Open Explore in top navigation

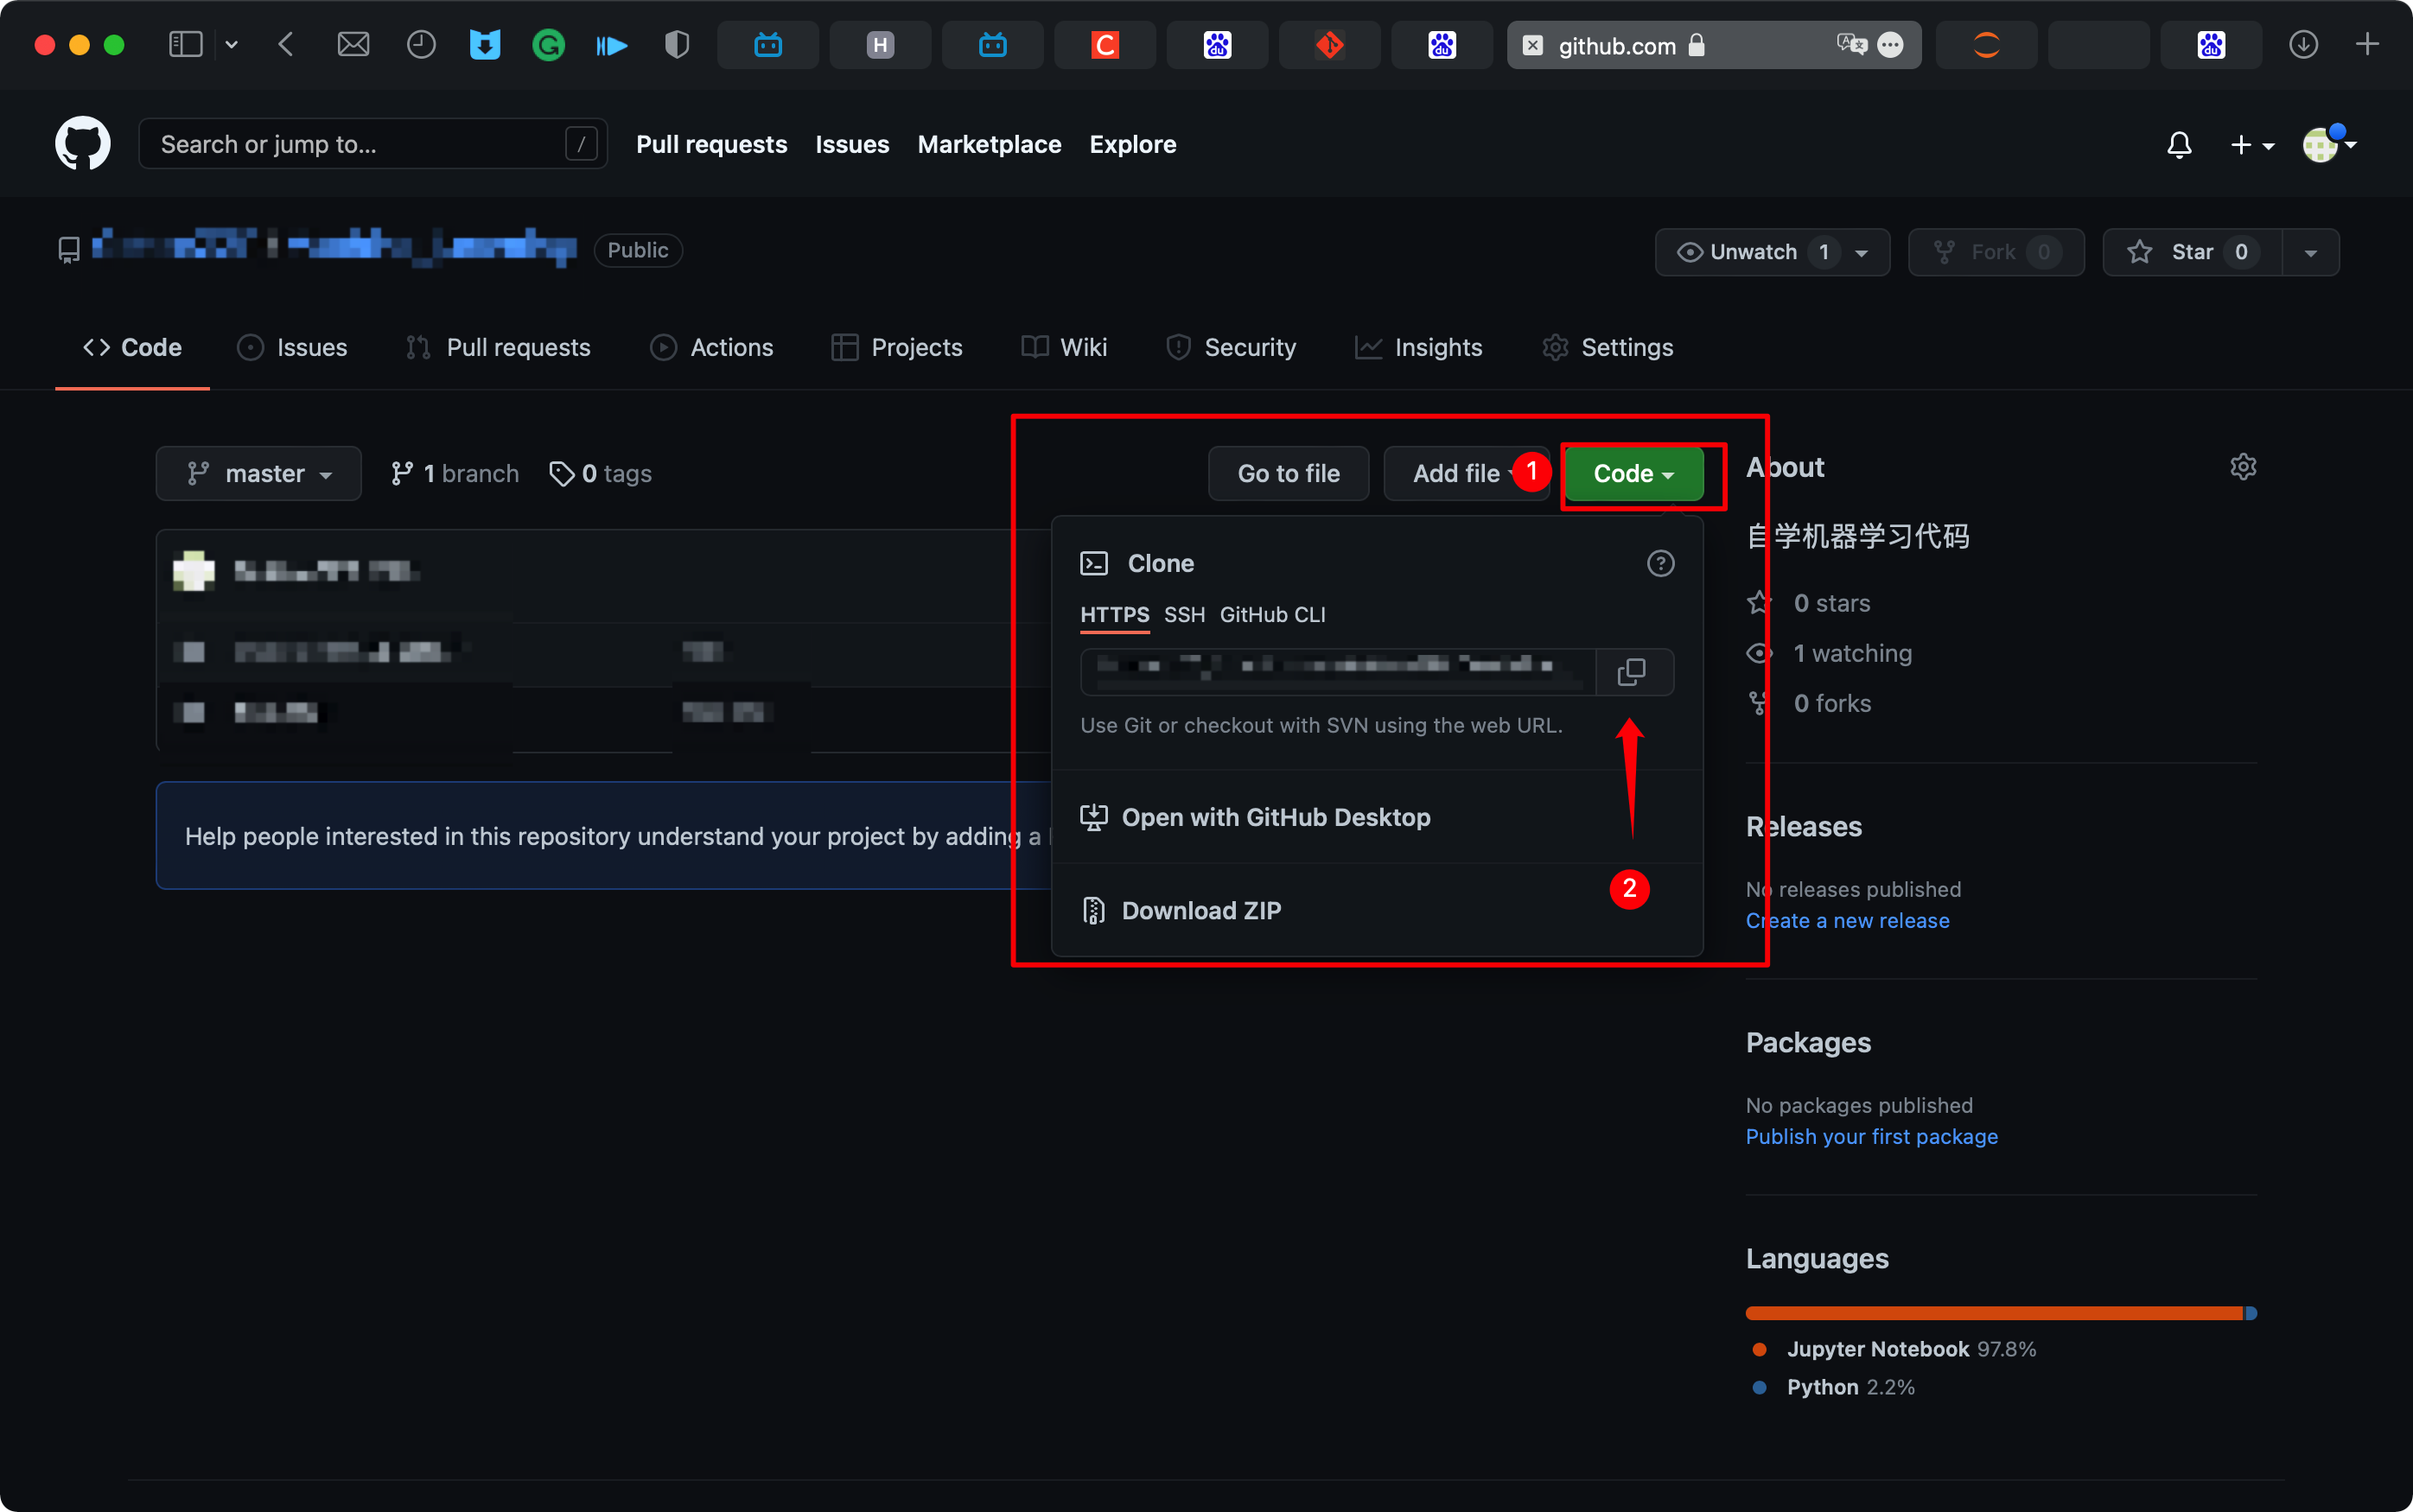[1132, 144]
